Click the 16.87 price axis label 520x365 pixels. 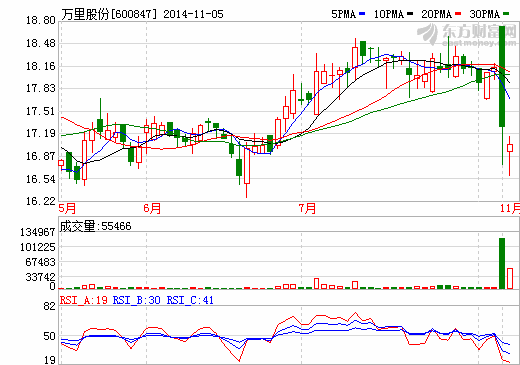41,156
